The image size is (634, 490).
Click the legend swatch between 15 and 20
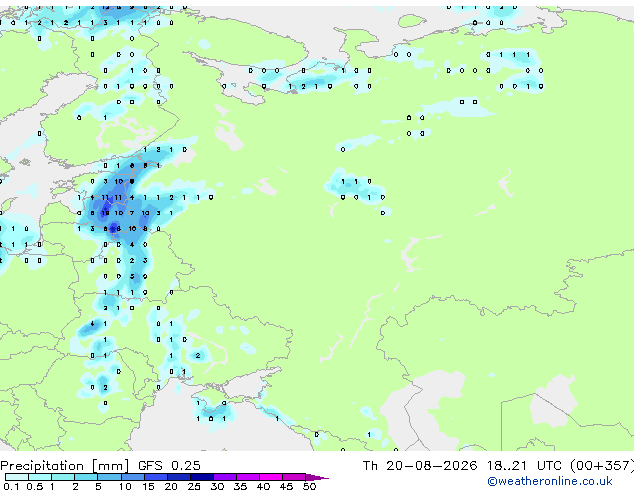point(156,477)
